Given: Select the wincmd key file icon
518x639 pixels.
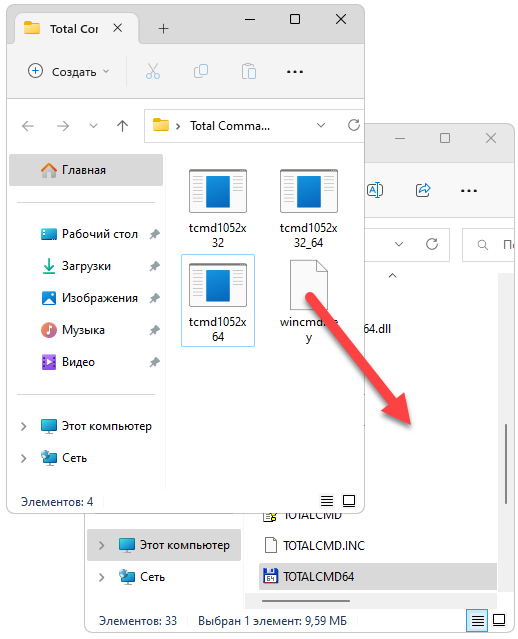Looking at the screenshot, I should pos(309,285).
